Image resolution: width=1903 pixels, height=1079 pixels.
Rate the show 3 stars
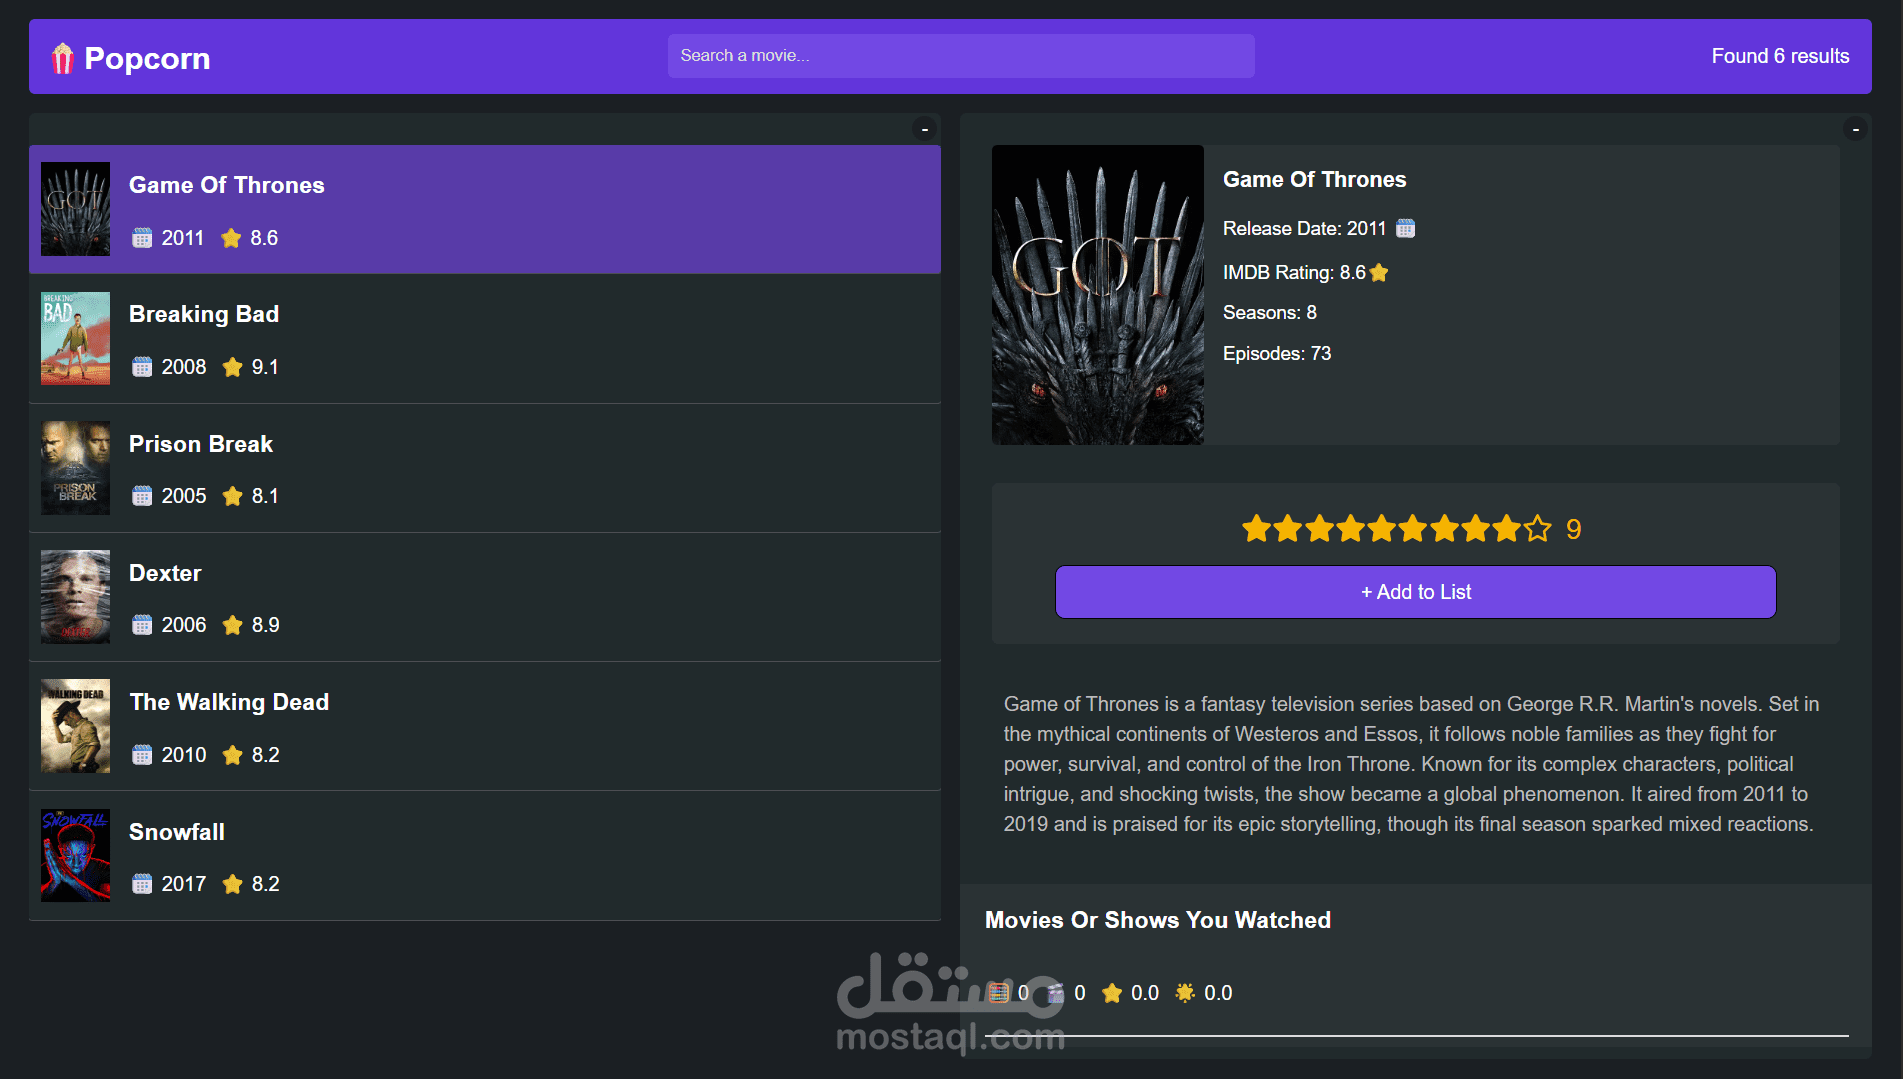pyautogui.click(x=1319, y=529)
